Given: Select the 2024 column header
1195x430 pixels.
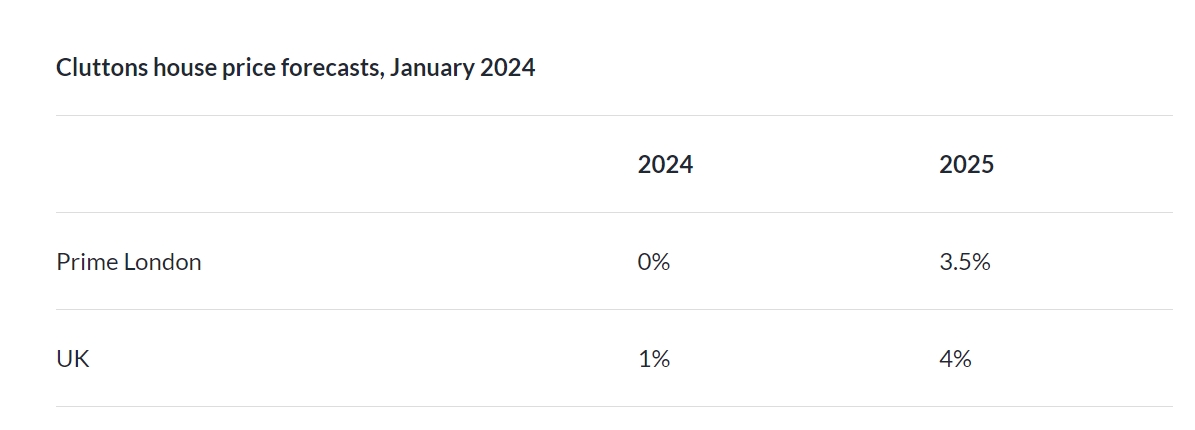Looking at the screenshot, I should [665, 165].
